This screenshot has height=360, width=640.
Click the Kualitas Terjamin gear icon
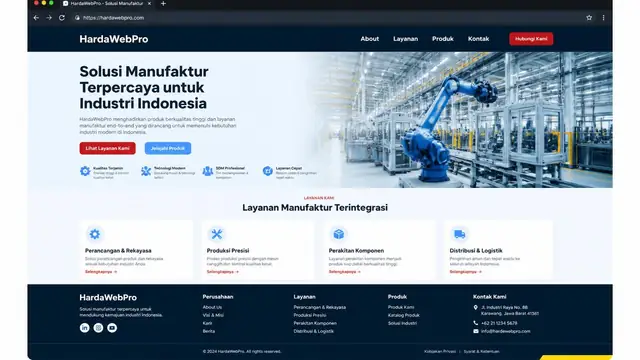(85, 171)
